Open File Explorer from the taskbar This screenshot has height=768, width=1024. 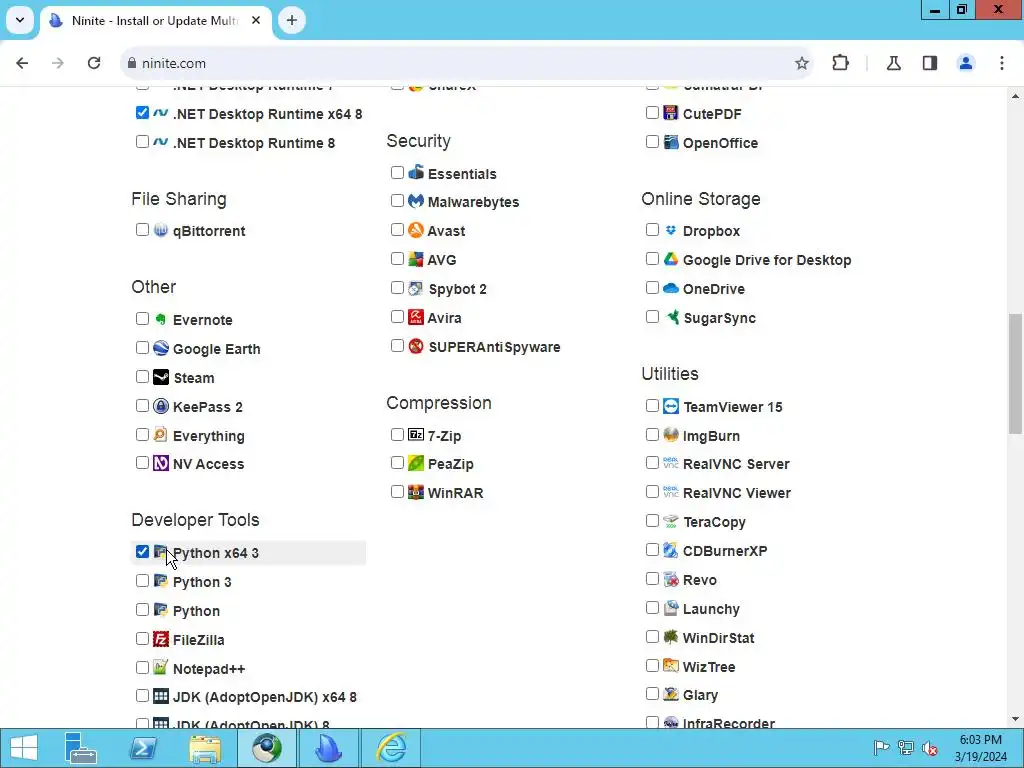pyautogui.click(x=205, y=748)
